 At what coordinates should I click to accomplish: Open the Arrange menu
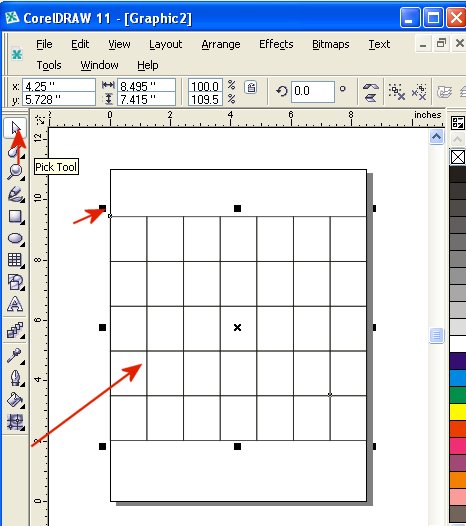221,44
